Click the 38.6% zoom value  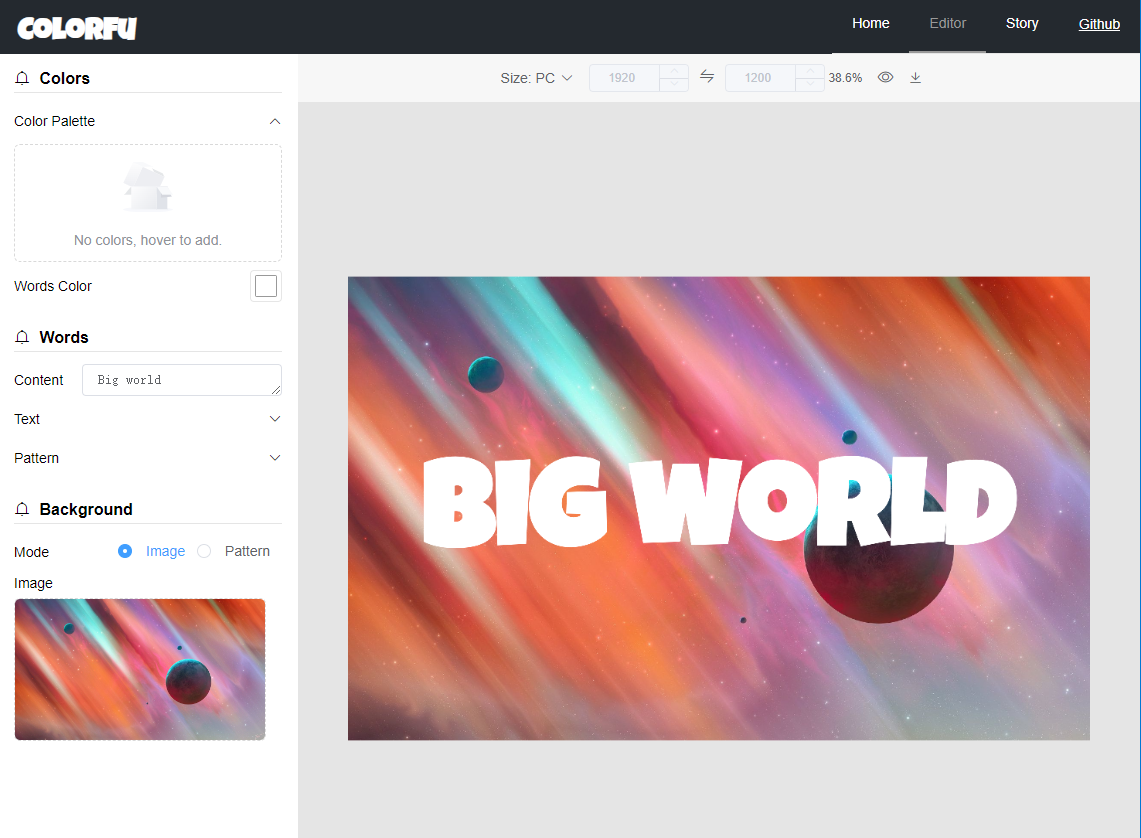pyautogui.click(x=845, y=78)
